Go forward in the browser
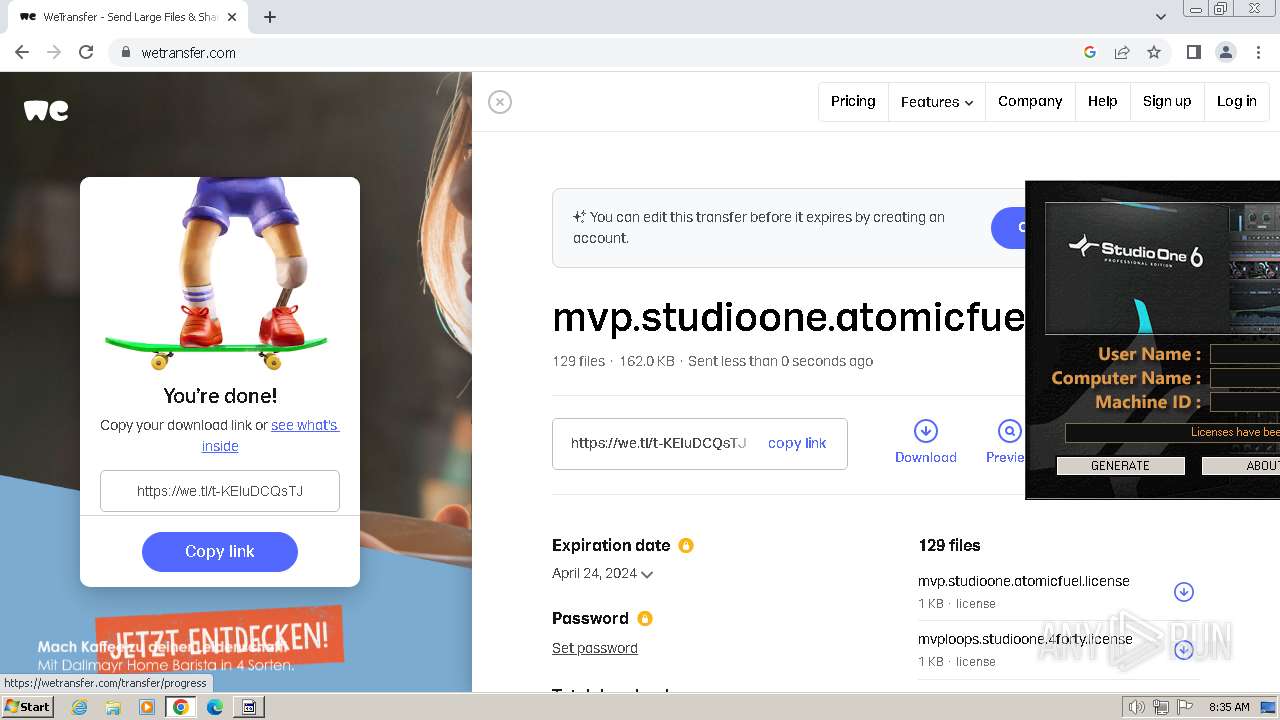 pos(54,52)
